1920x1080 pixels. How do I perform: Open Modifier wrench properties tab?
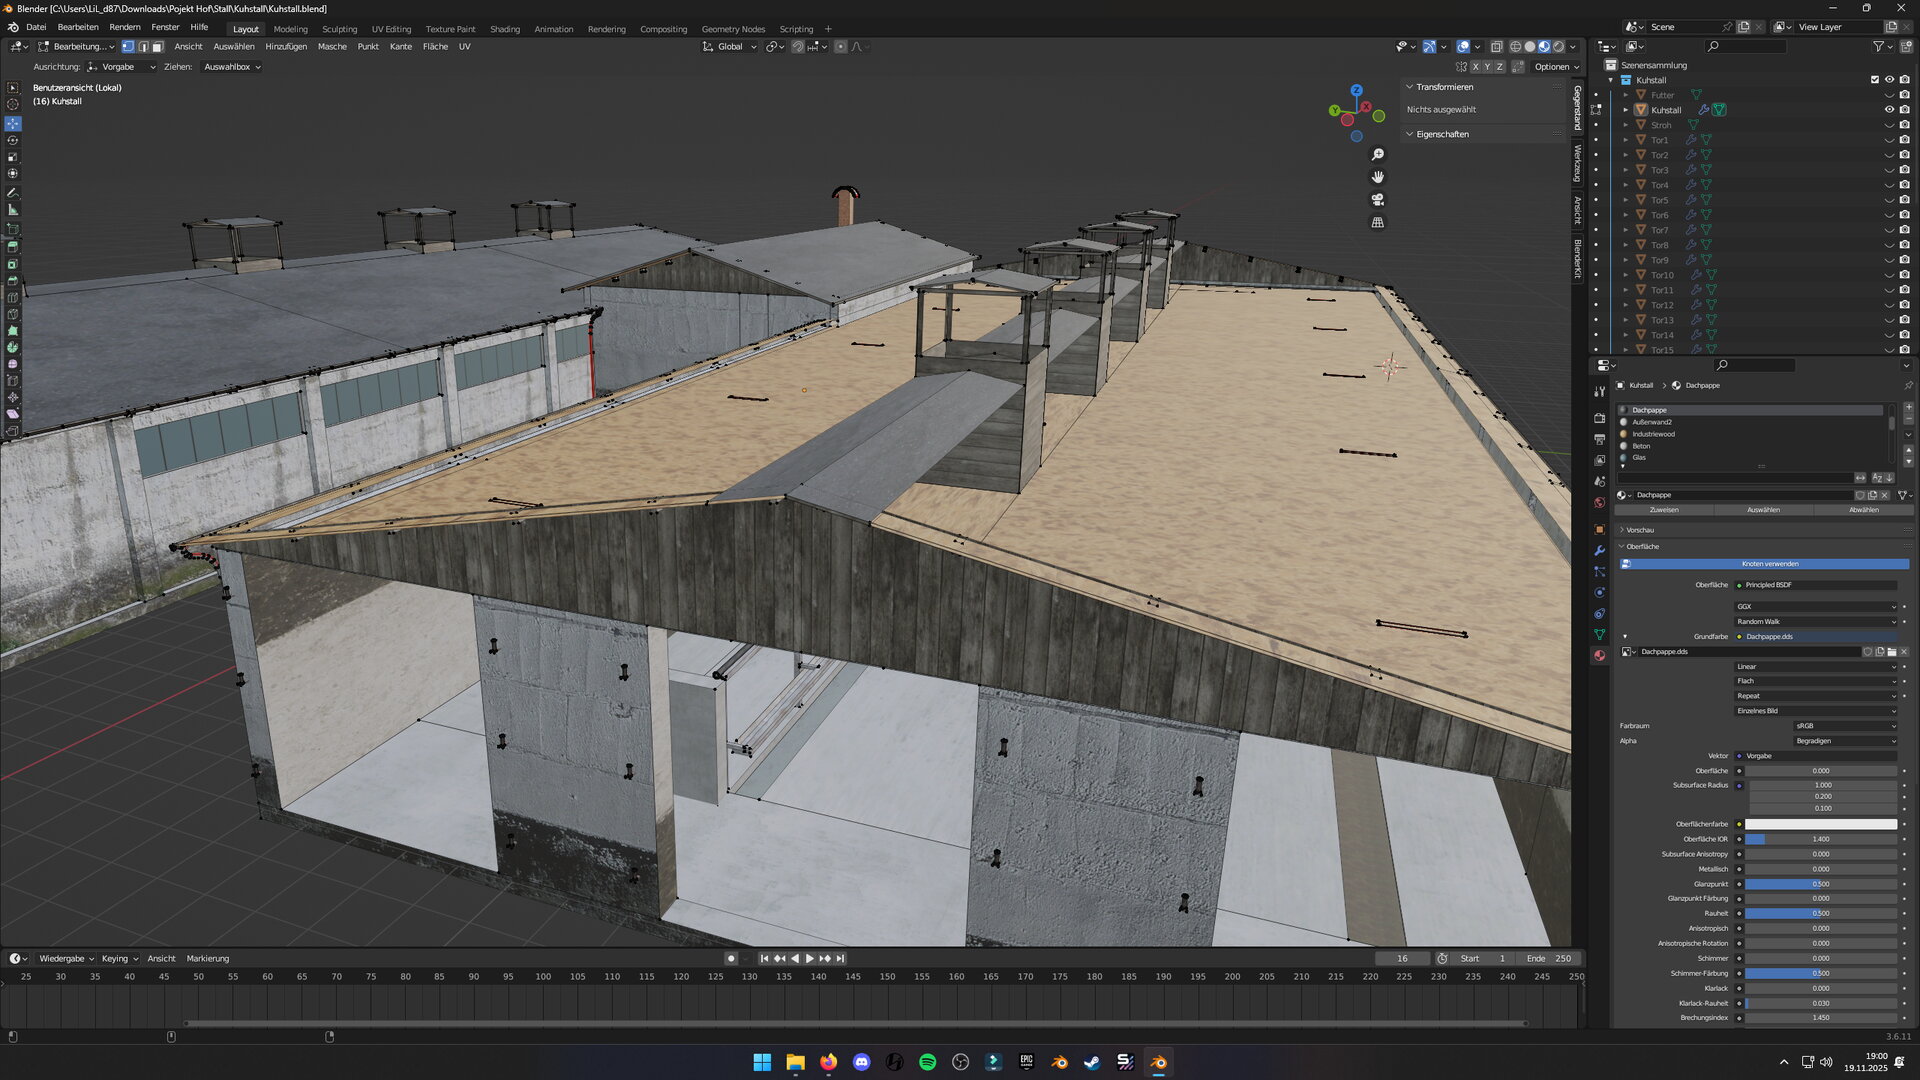(x=1599, y=551)
